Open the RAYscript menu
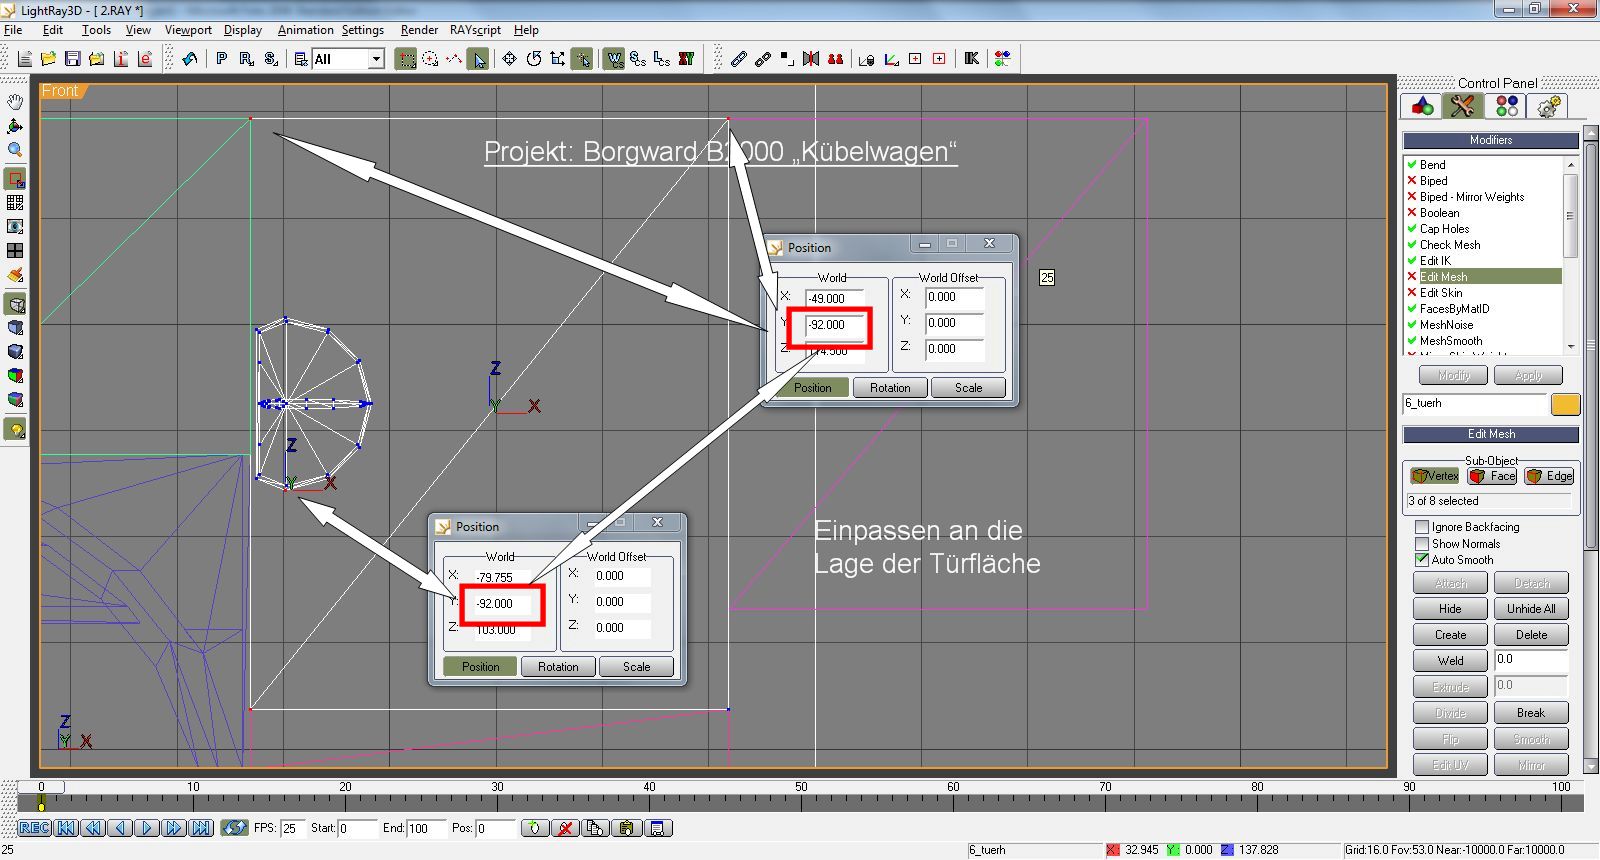The height and width of the screenshot is (860, 1600). (475, 30)
